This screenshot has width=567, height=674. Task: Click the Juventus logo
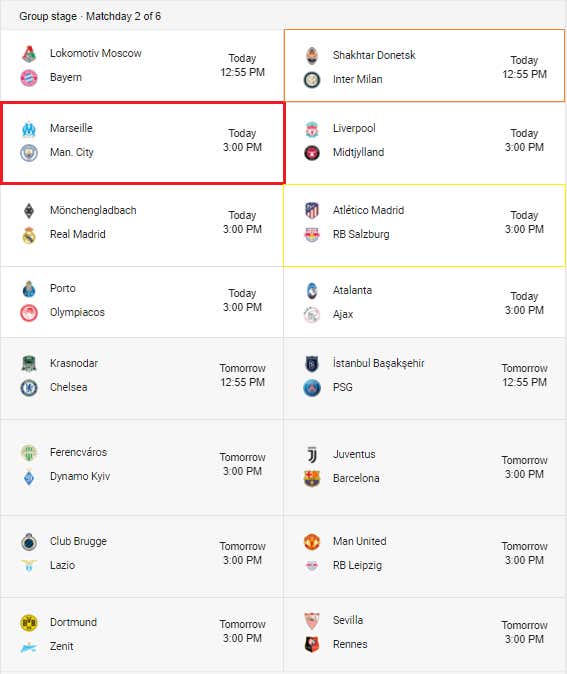coord(312,454)
